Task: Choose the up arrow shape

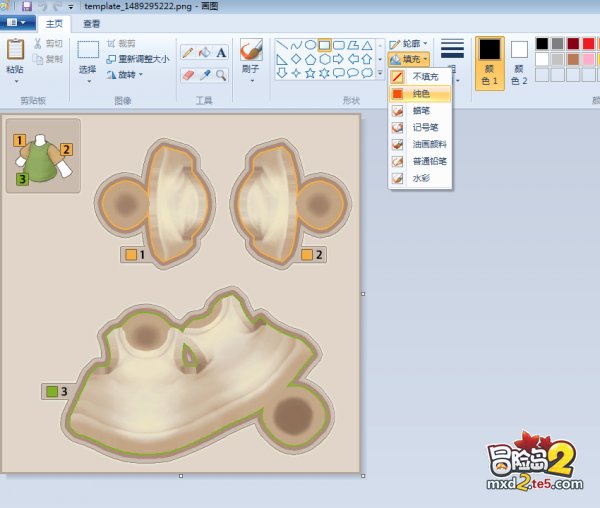Action: pos(367,59)
